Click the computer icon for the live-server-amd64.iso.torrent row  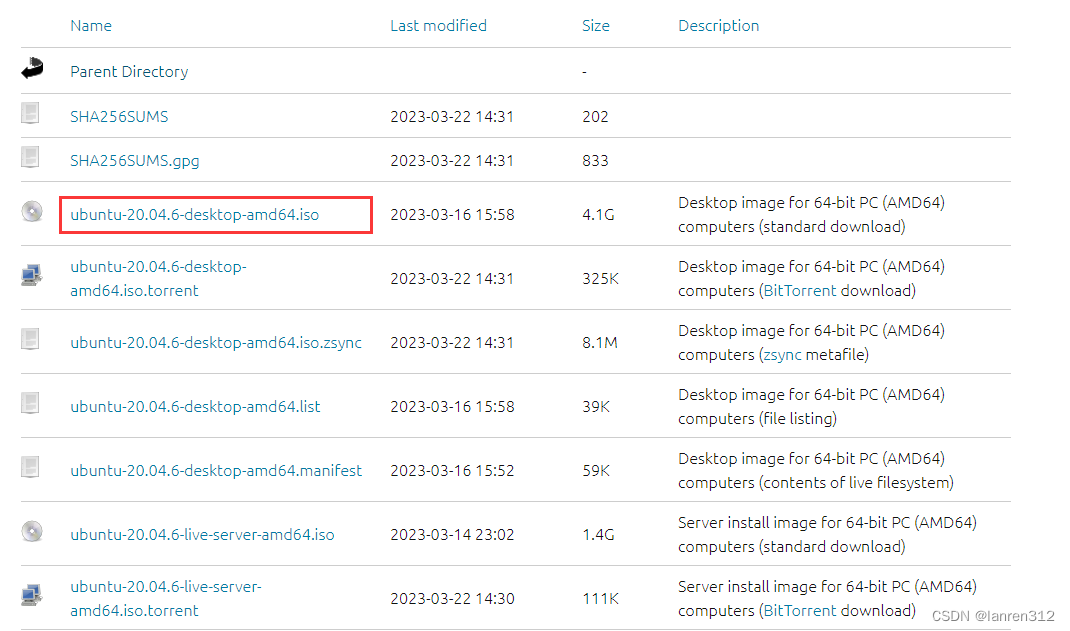(31, 595)
